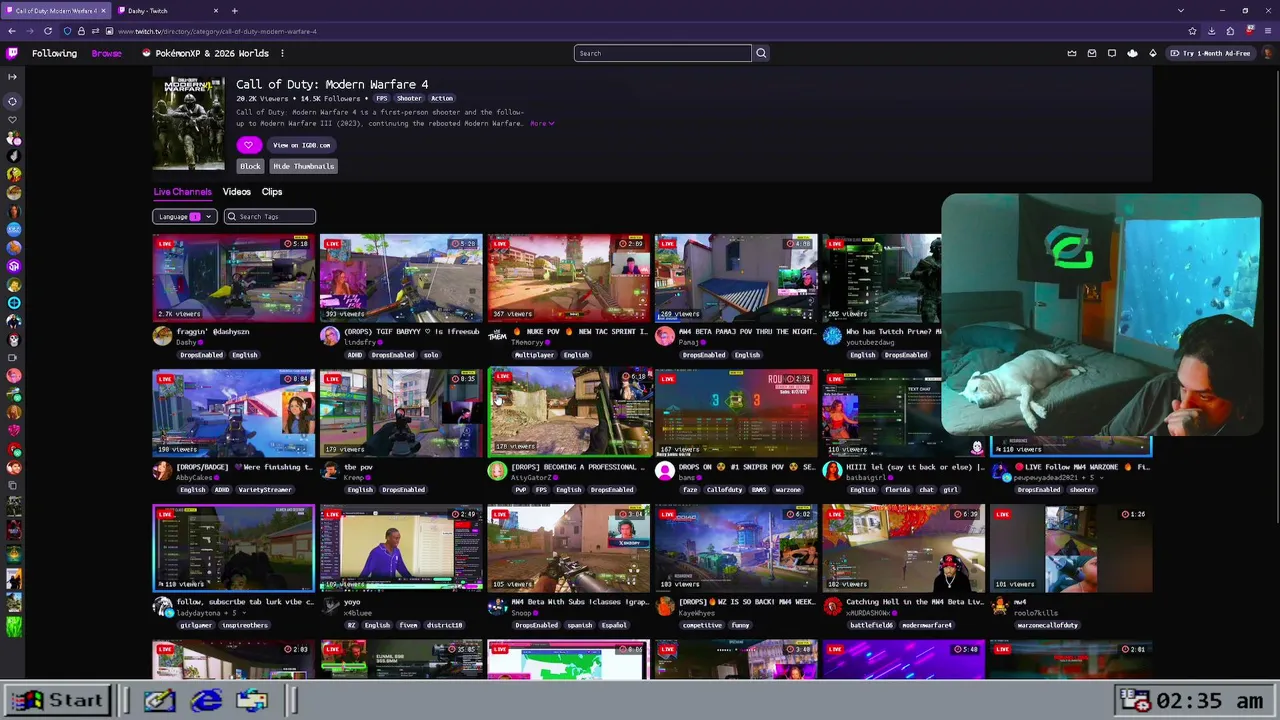Switch to the Videos tab
This screenshot has width=1280, height=720.
(x=237, y=192)
